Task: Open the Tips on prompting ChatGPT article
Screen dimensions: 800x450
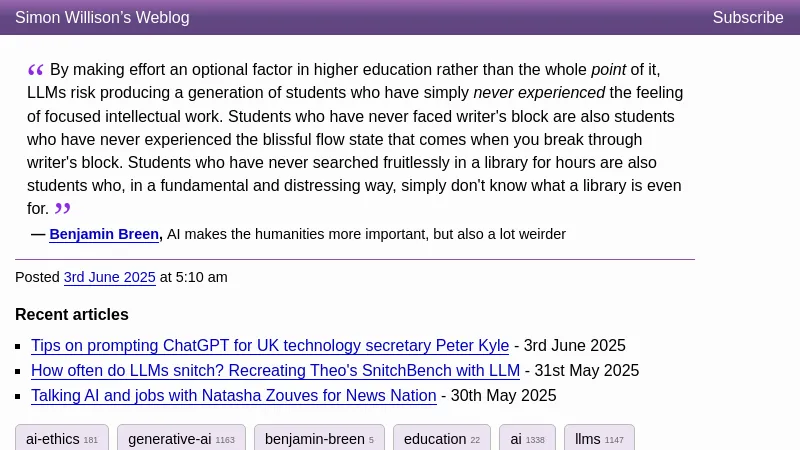Action: (270, 345)
